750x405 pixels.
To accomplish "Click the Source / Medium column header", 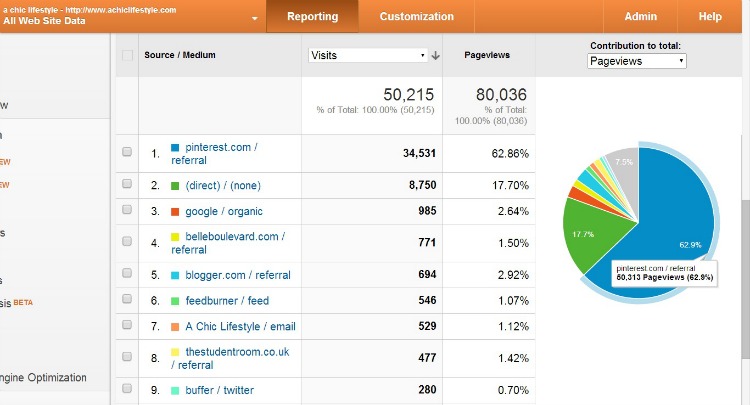I will [x=180, y=55].
